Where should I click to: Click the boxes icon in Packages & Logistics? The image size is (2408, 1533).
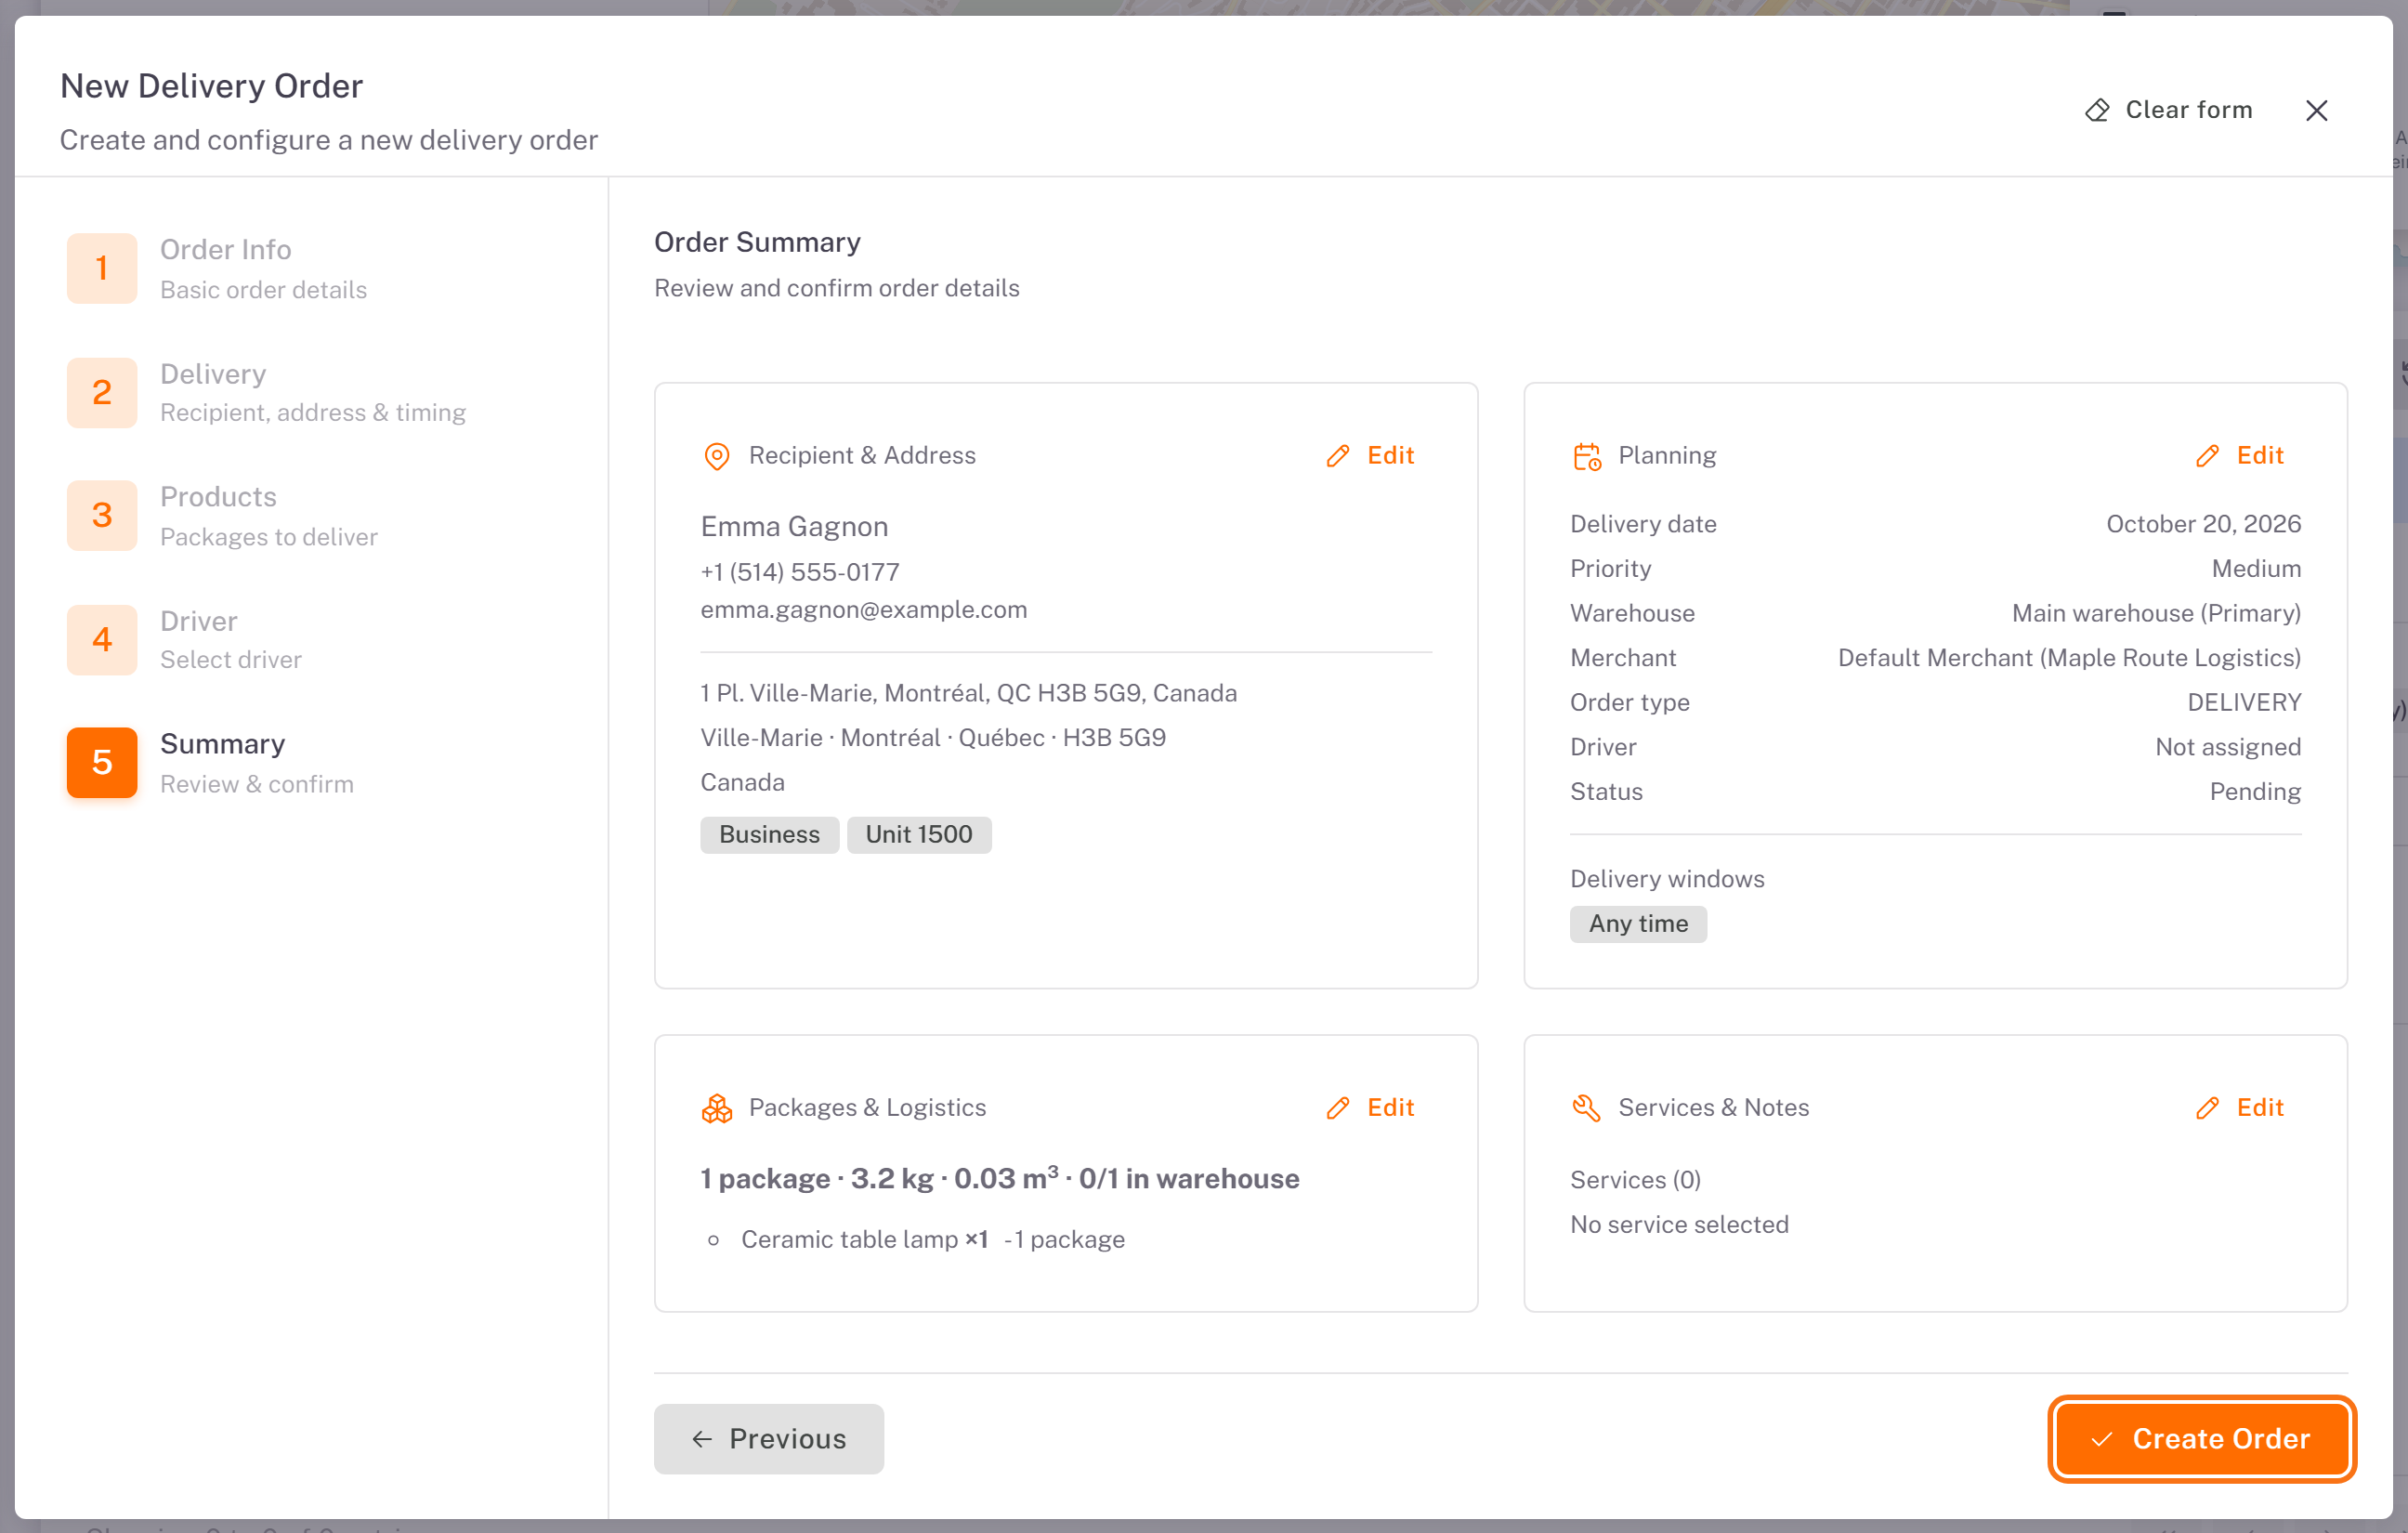(x=717, y=1108)
